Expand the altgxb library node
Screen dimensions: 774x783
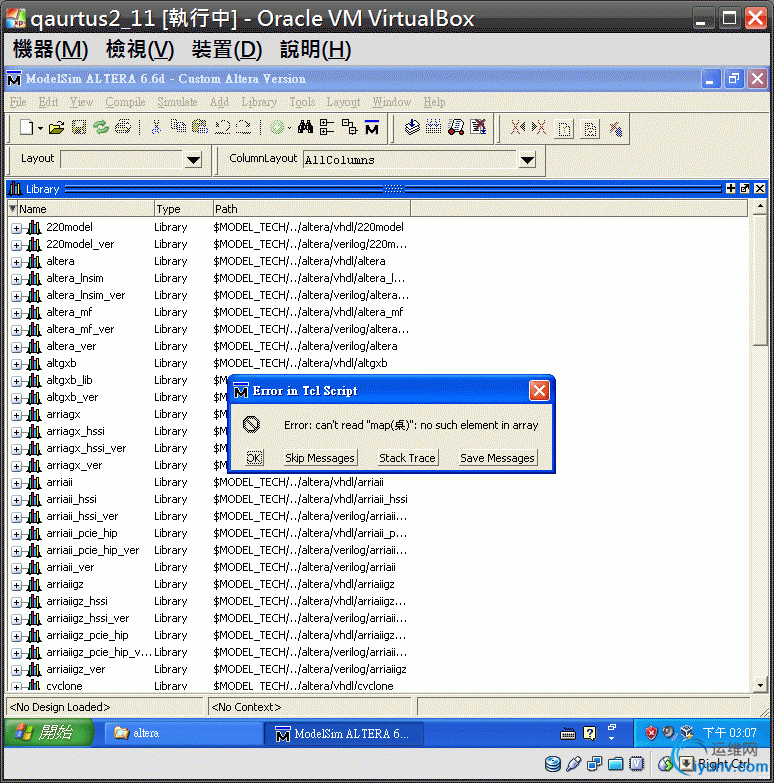(x=16, y=364)
